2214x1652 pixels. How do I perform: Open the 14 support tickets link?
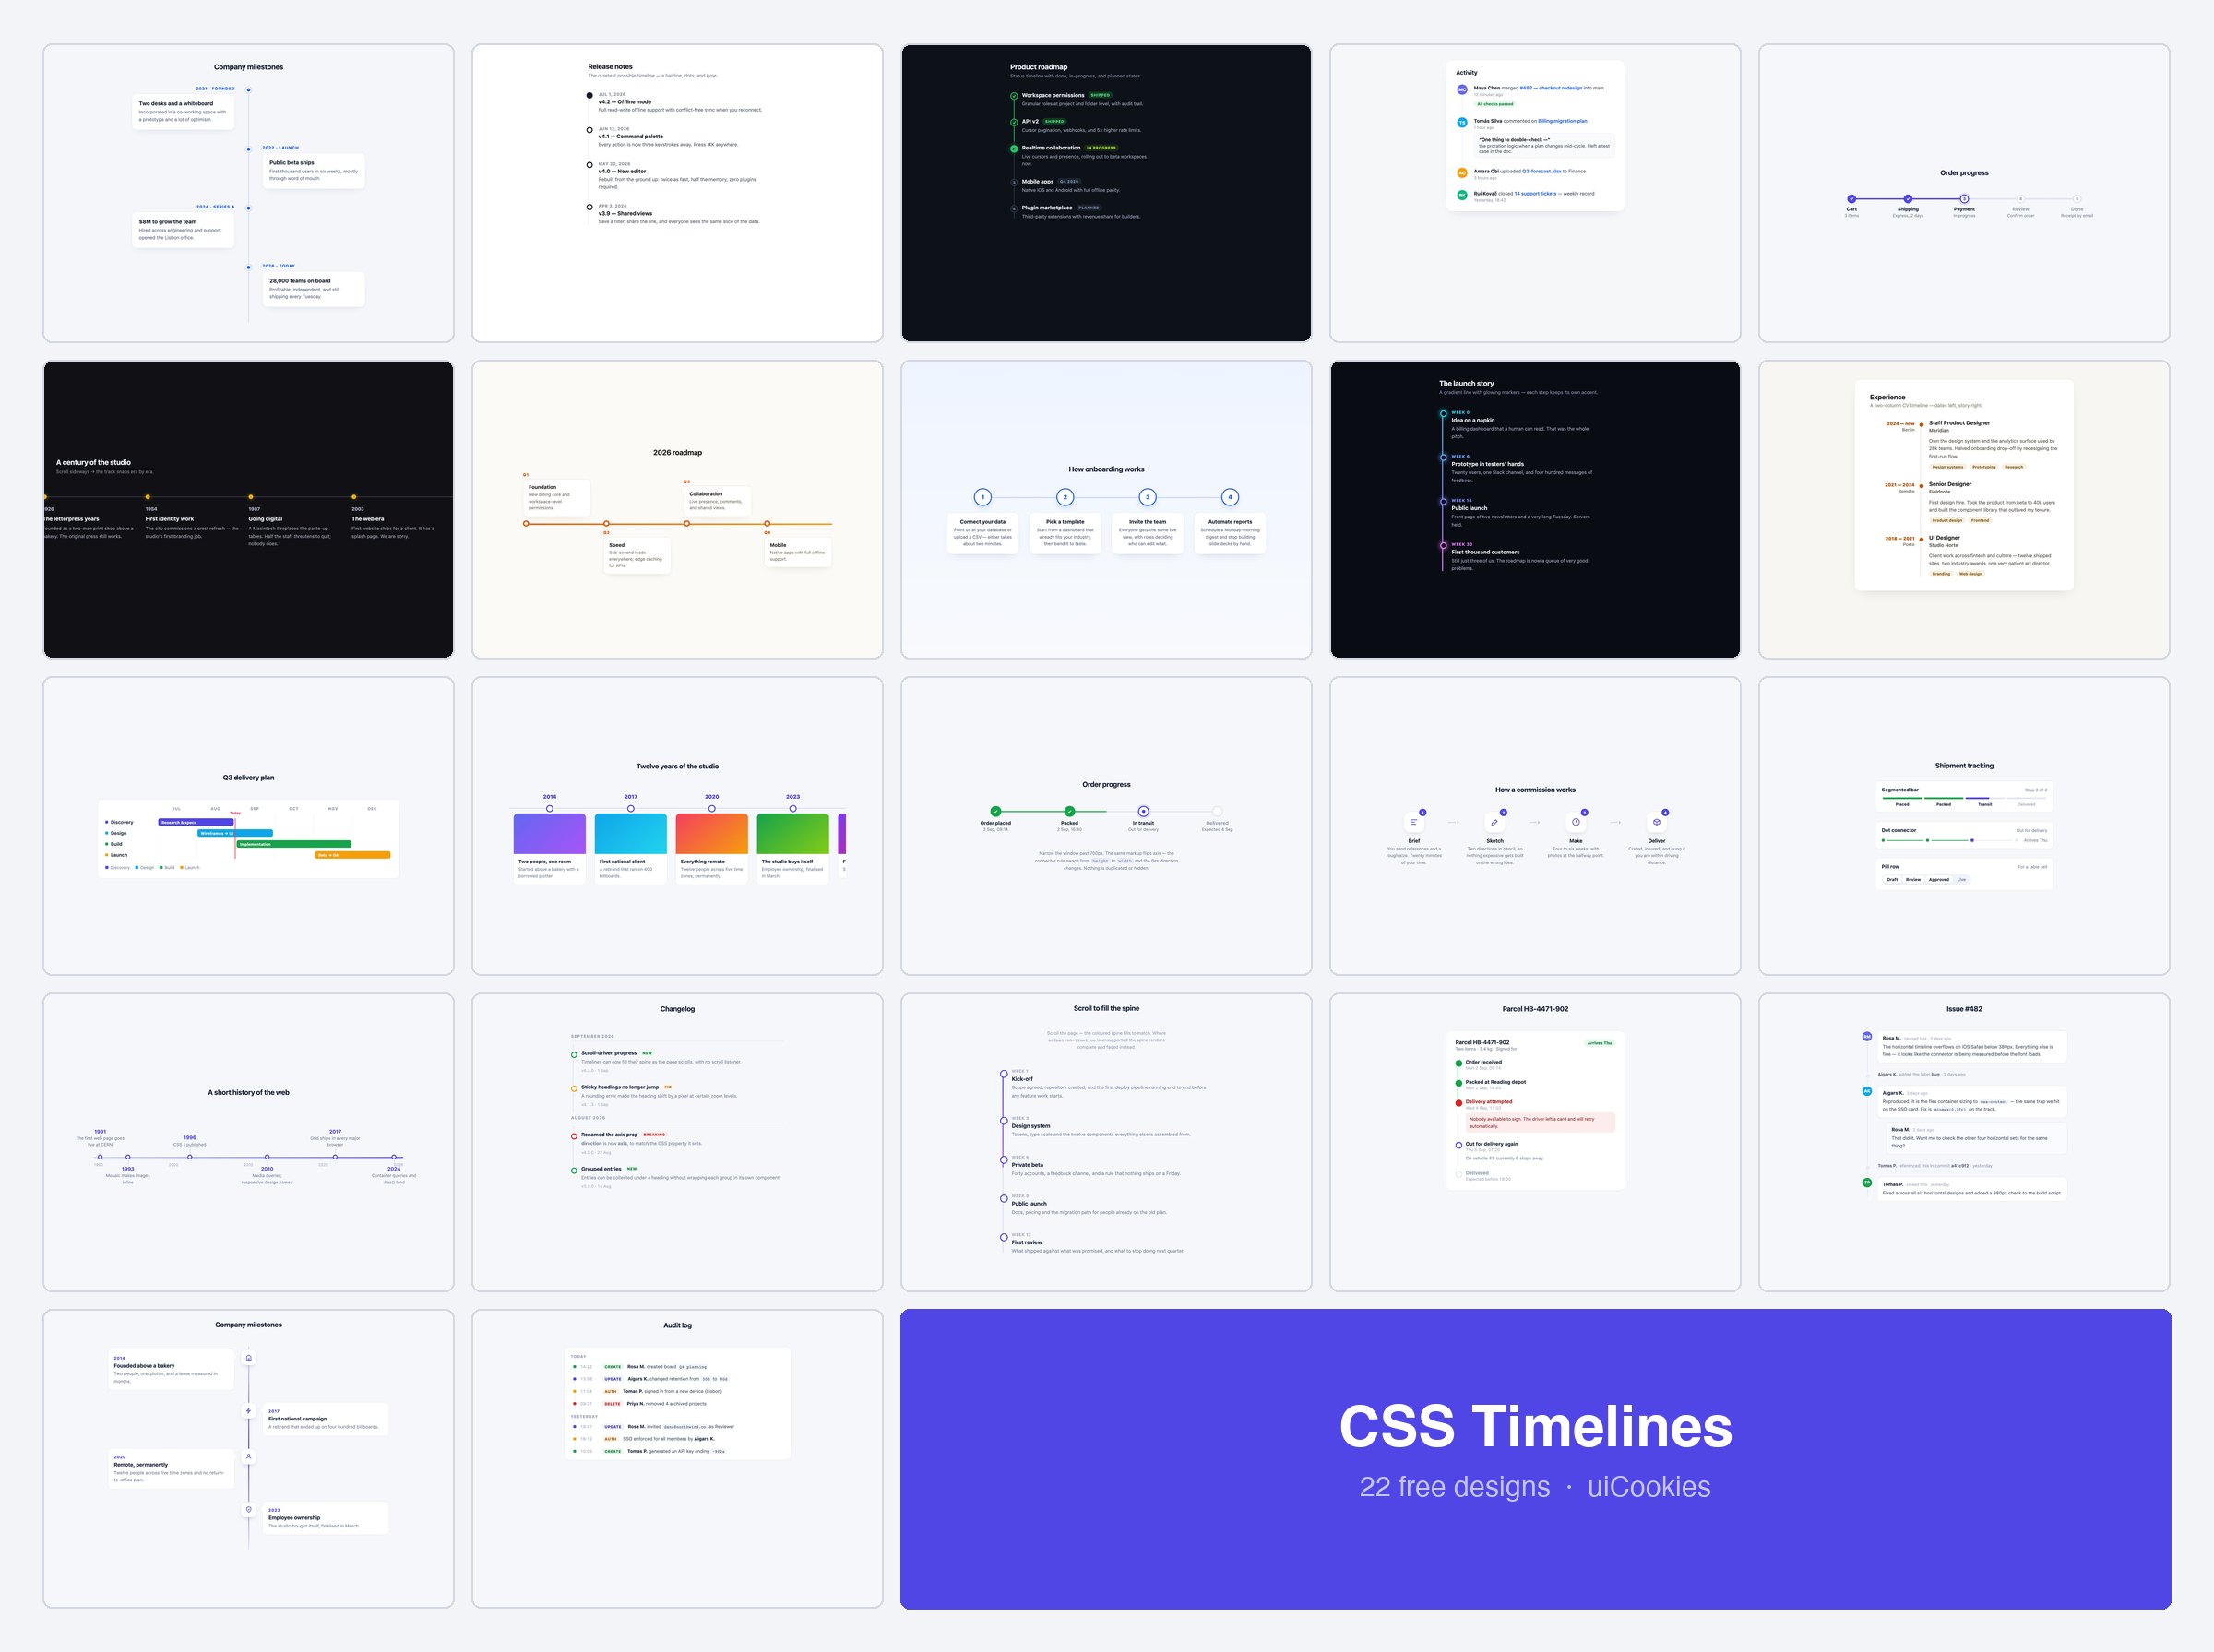[1535, 194]
